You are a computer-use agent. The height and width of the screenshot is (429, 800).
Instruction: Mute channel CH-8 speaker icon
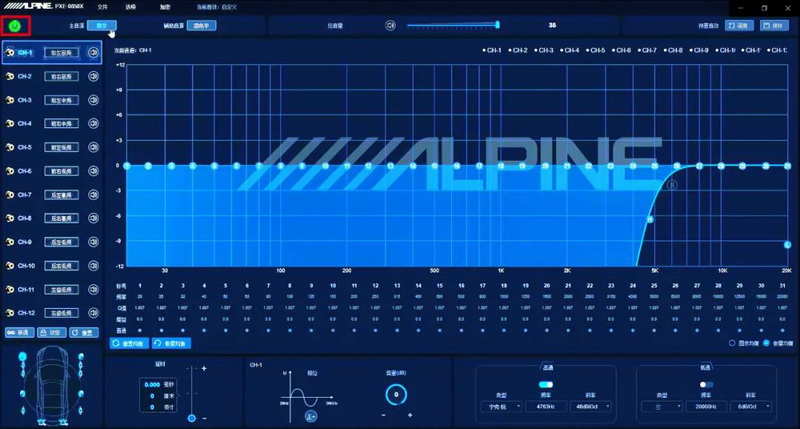click(93, 218)
